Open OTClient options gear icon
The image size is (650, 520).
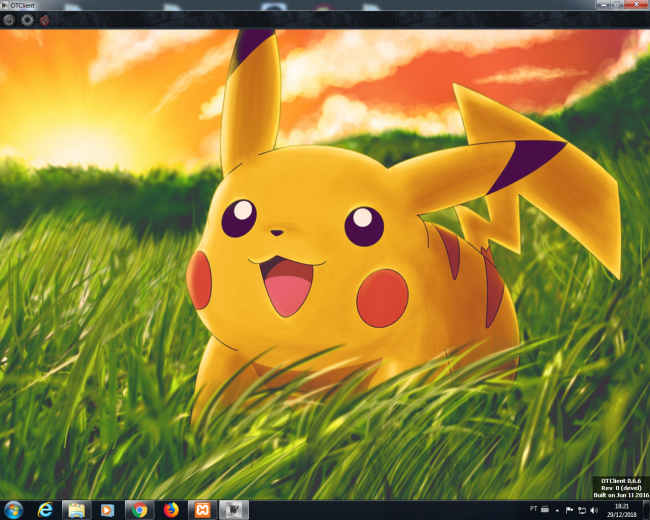(x=27, y=20)
